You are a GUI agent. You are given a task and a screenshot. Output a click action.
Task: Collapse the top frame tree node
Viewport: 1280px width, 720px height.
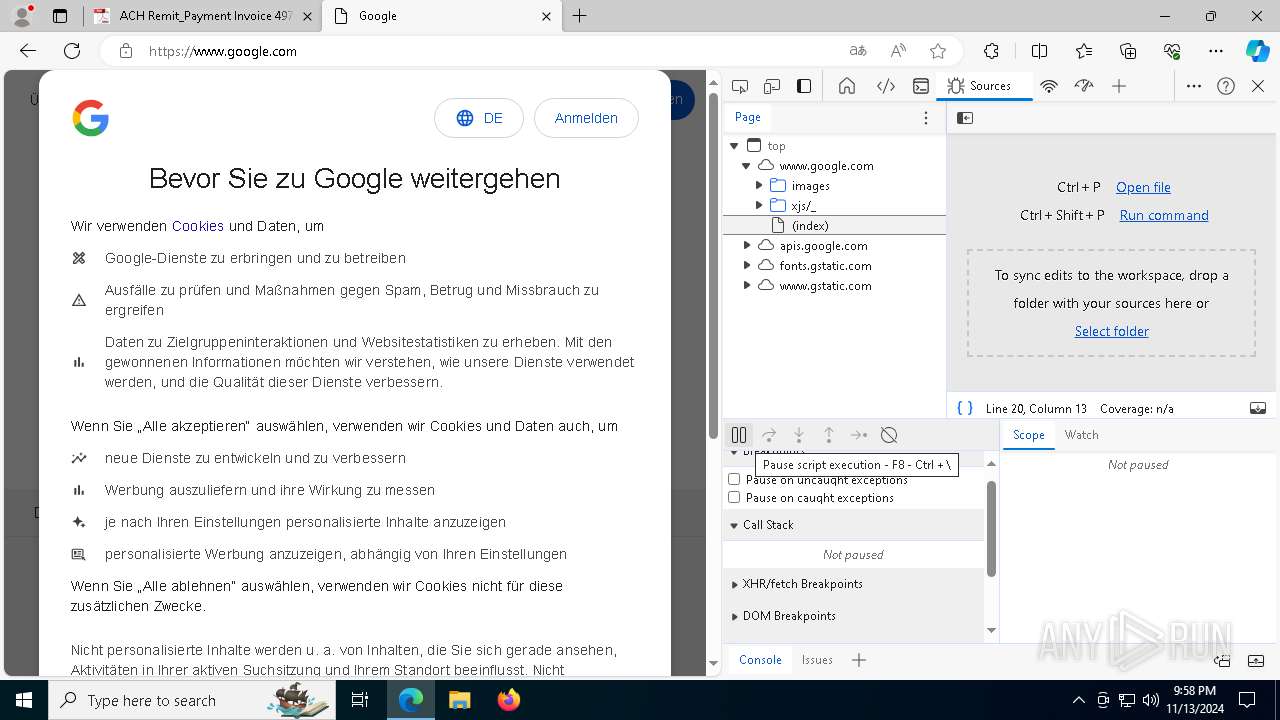coord(735,146)
